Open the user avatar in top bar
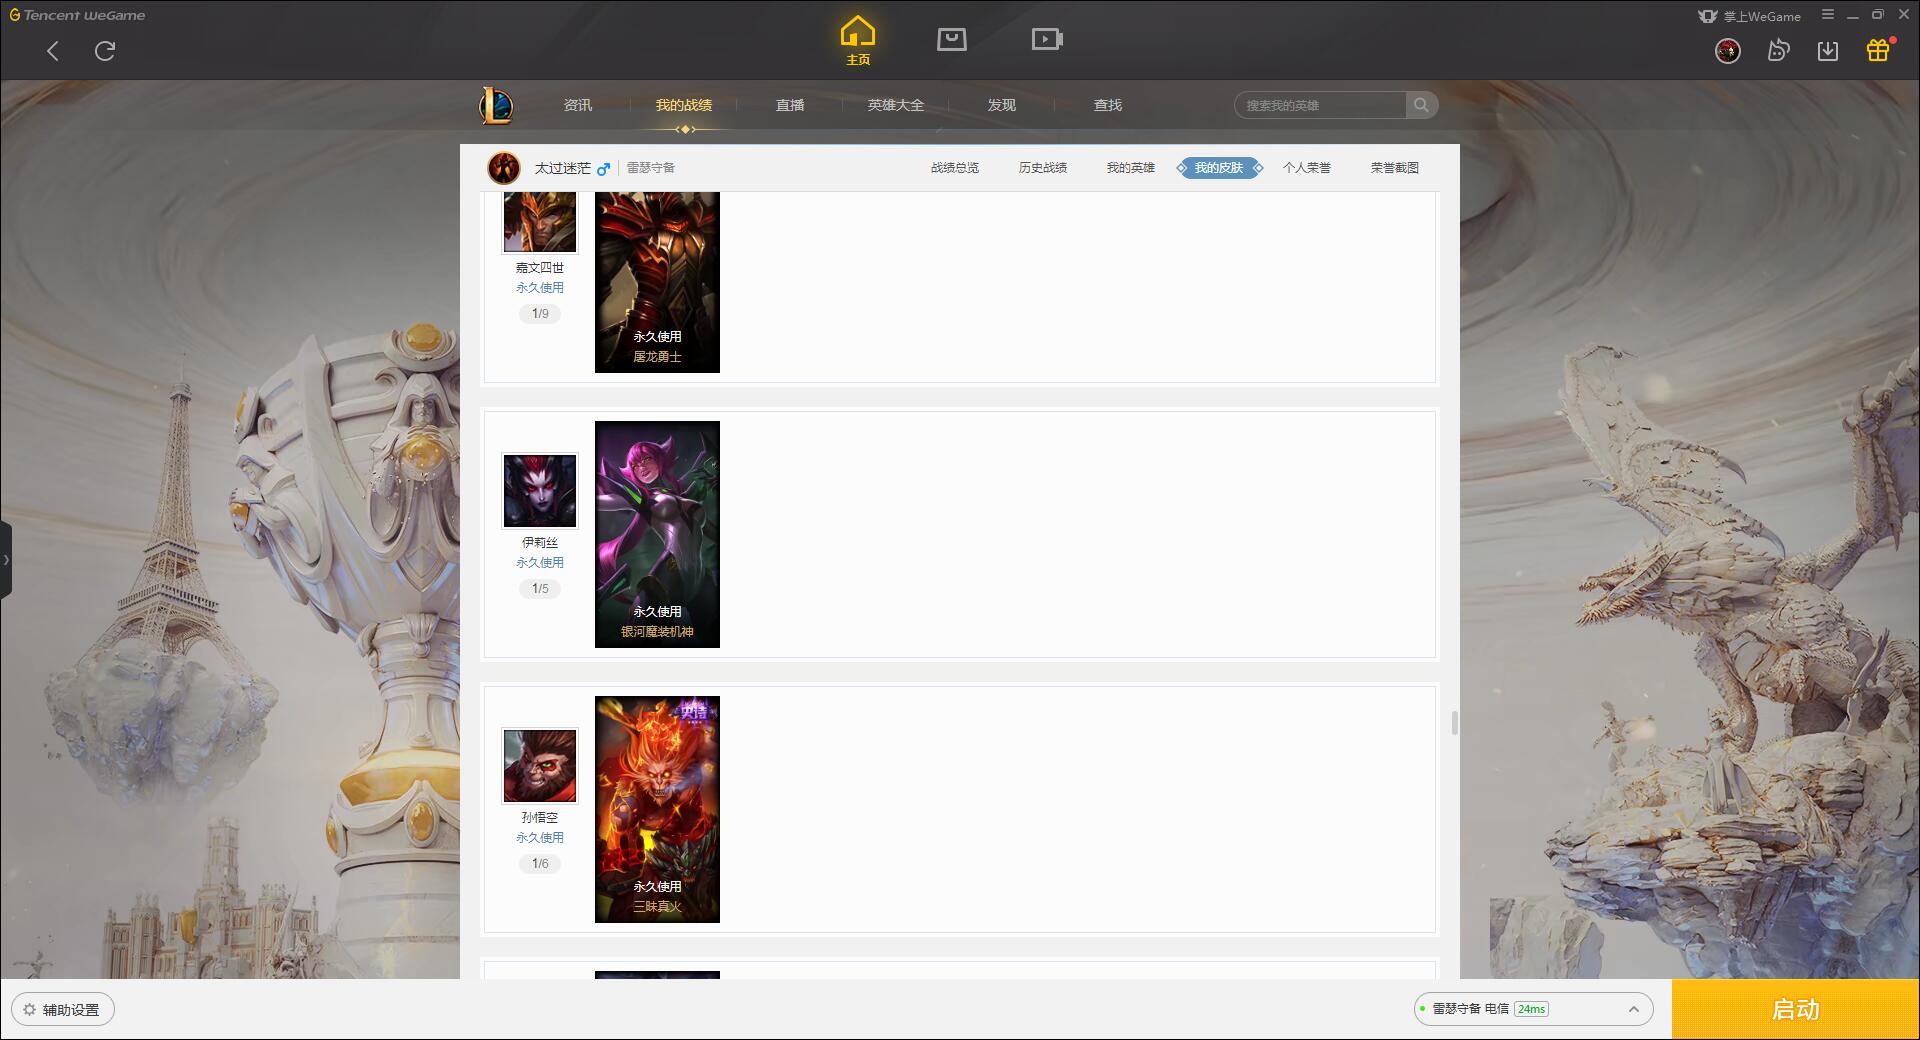This screenshot has width=1920, height=1040. click(1727, 51)
